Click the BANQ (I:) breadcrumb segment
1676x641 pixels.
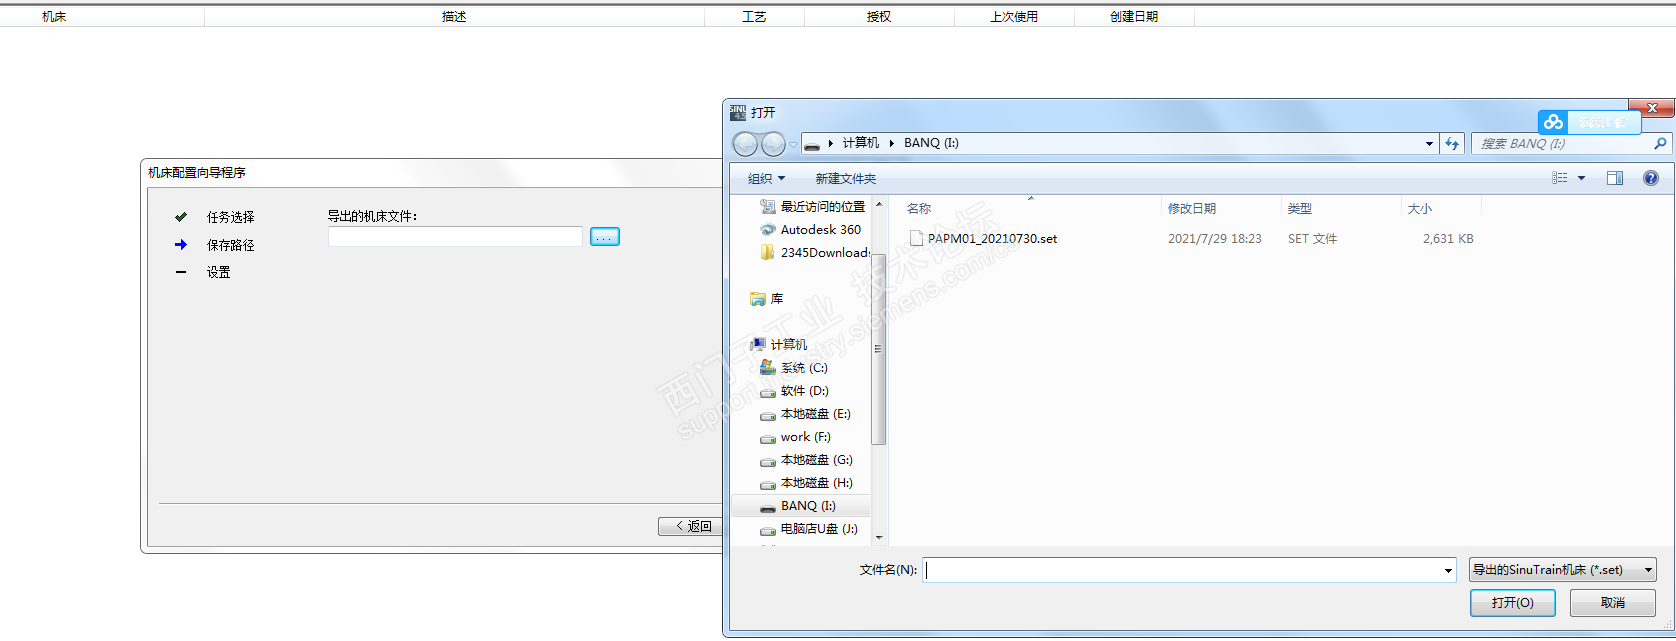[x=931, y=143]
